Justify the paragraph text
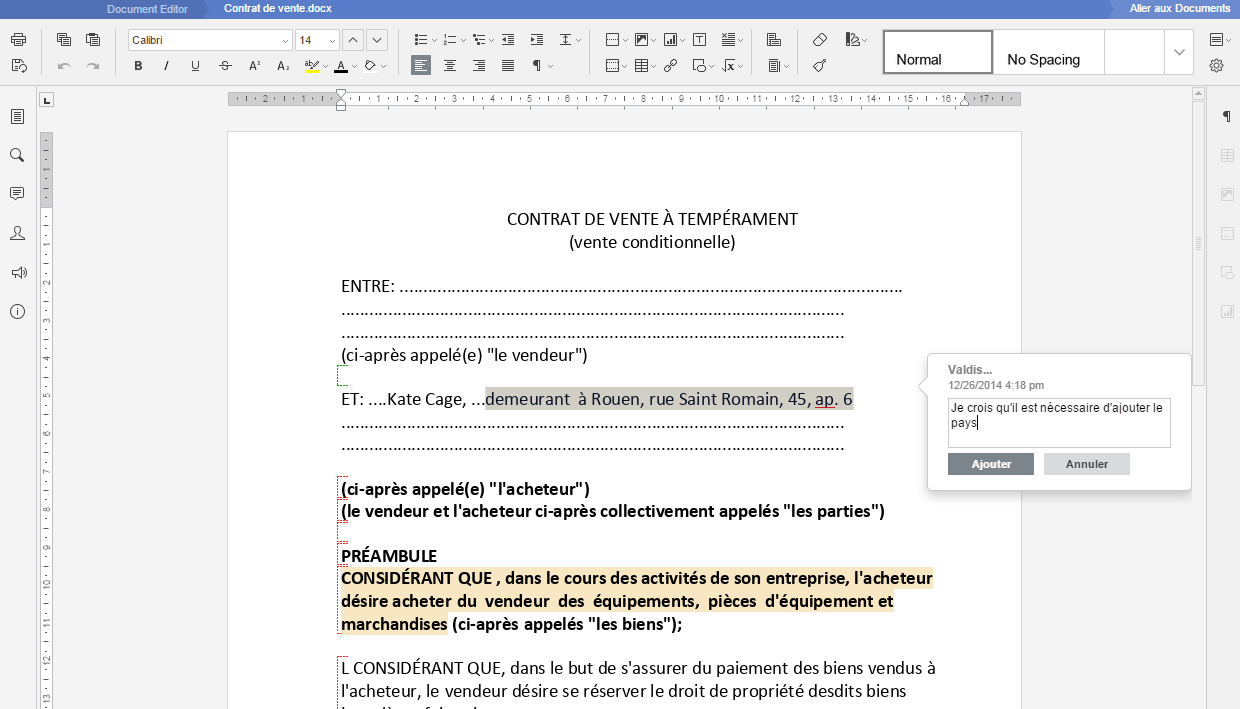This screenshot has width=1240, height=709. [508, 66]
